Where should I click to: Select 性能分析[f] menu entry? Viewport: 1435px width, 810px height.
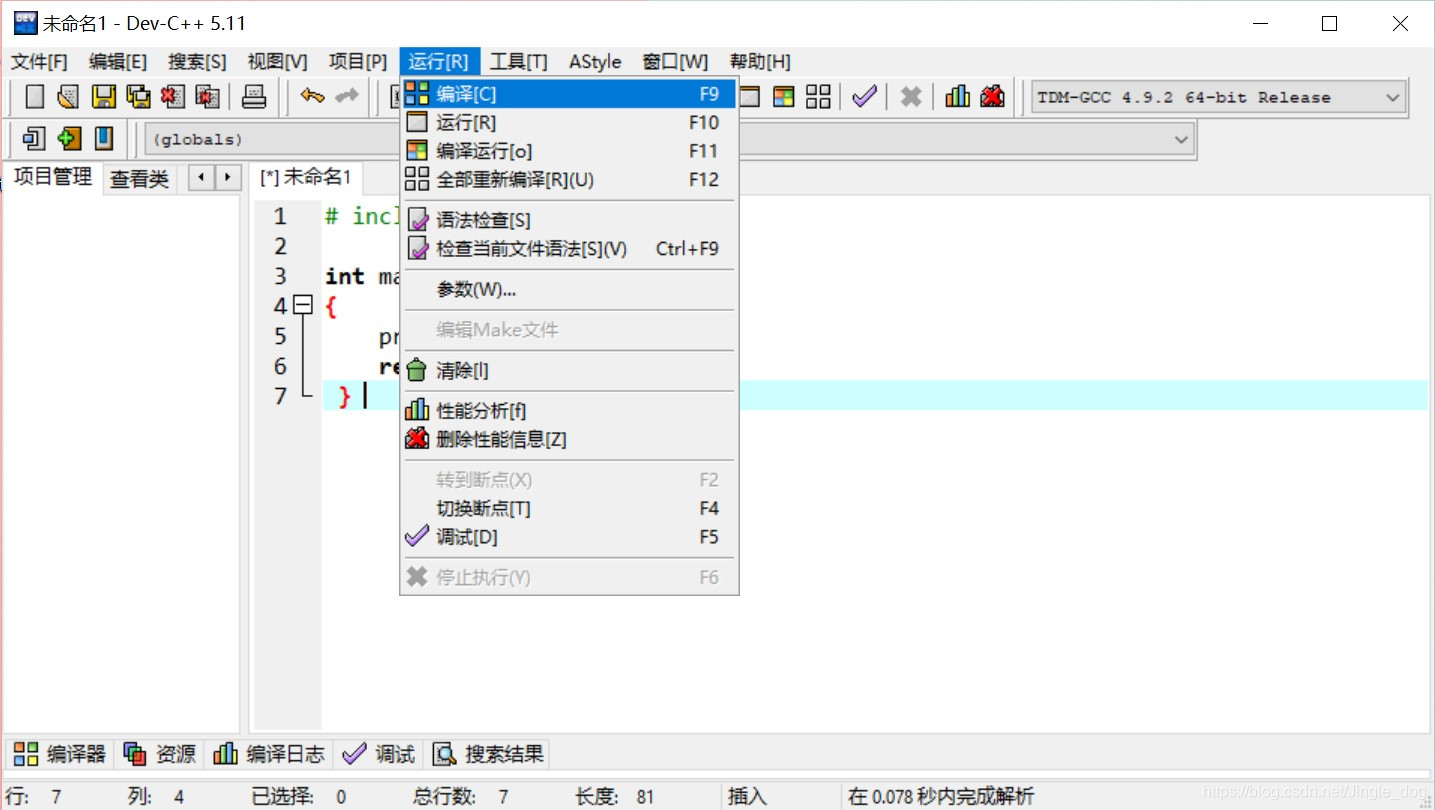coord(569,411)
